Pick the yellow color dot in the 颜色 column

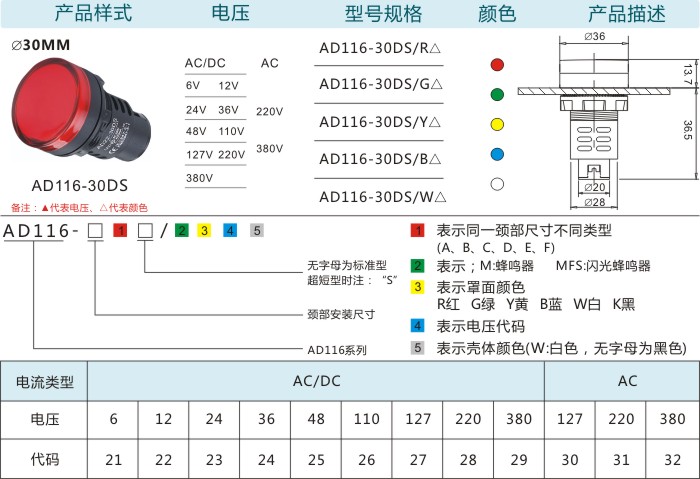pos(496,125)
